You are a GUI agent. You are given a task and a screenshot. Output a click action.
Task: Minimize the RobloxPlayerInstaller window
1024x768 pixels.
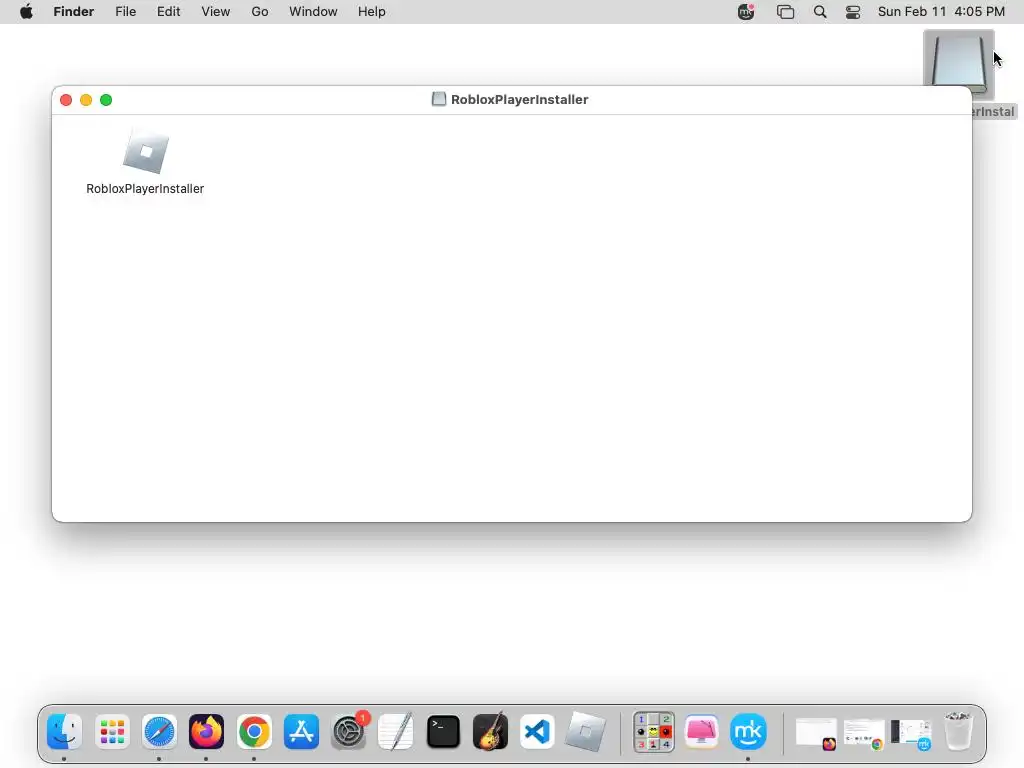tap(86, 100)
